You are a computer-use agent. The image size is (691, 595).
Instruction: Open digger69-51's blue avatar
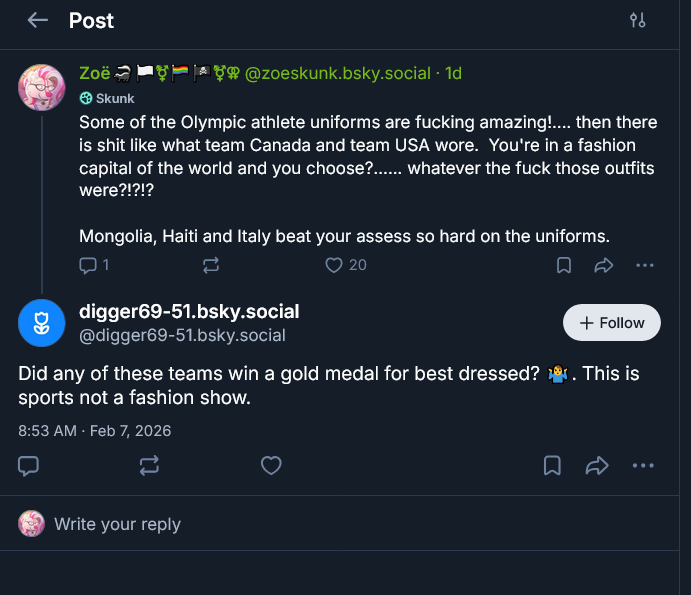pyautogui.click(x=43, y=322)
